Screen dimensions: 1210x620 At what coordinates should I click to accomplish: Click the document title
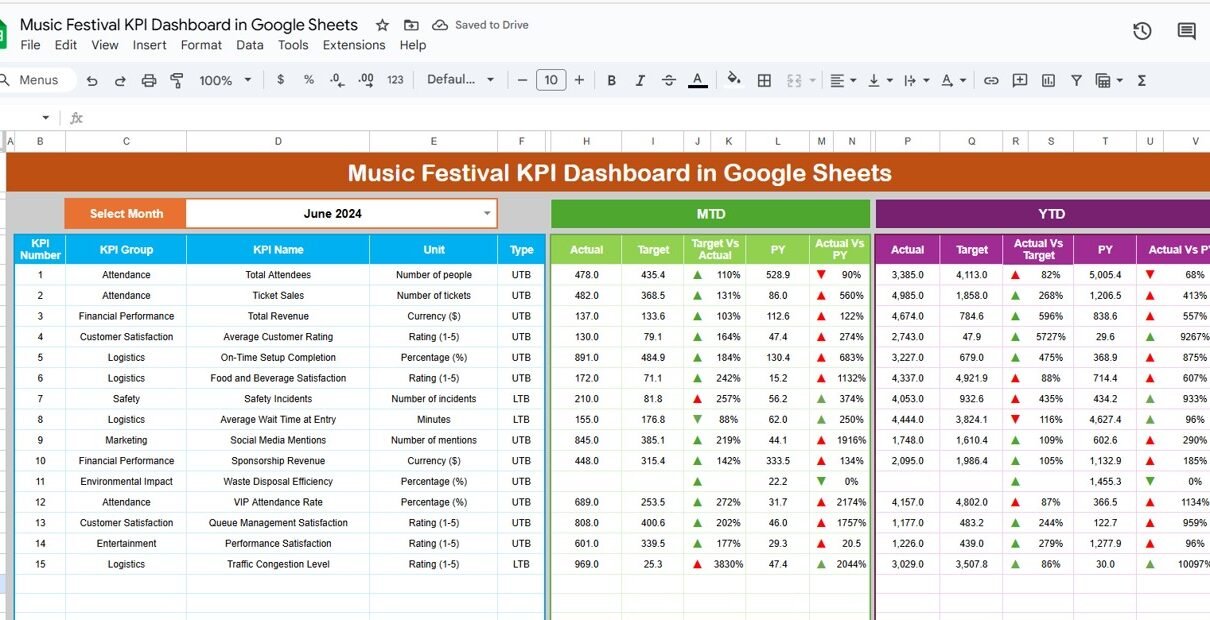click(x=189, y=25)
